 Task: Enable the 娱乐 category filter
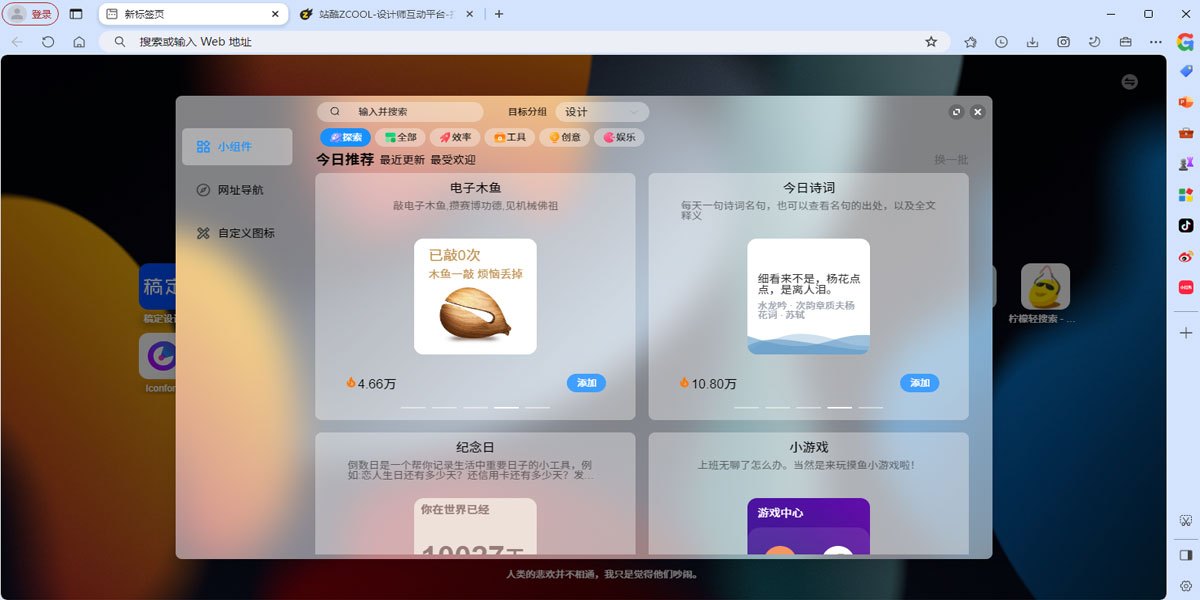tap(619, 137)
